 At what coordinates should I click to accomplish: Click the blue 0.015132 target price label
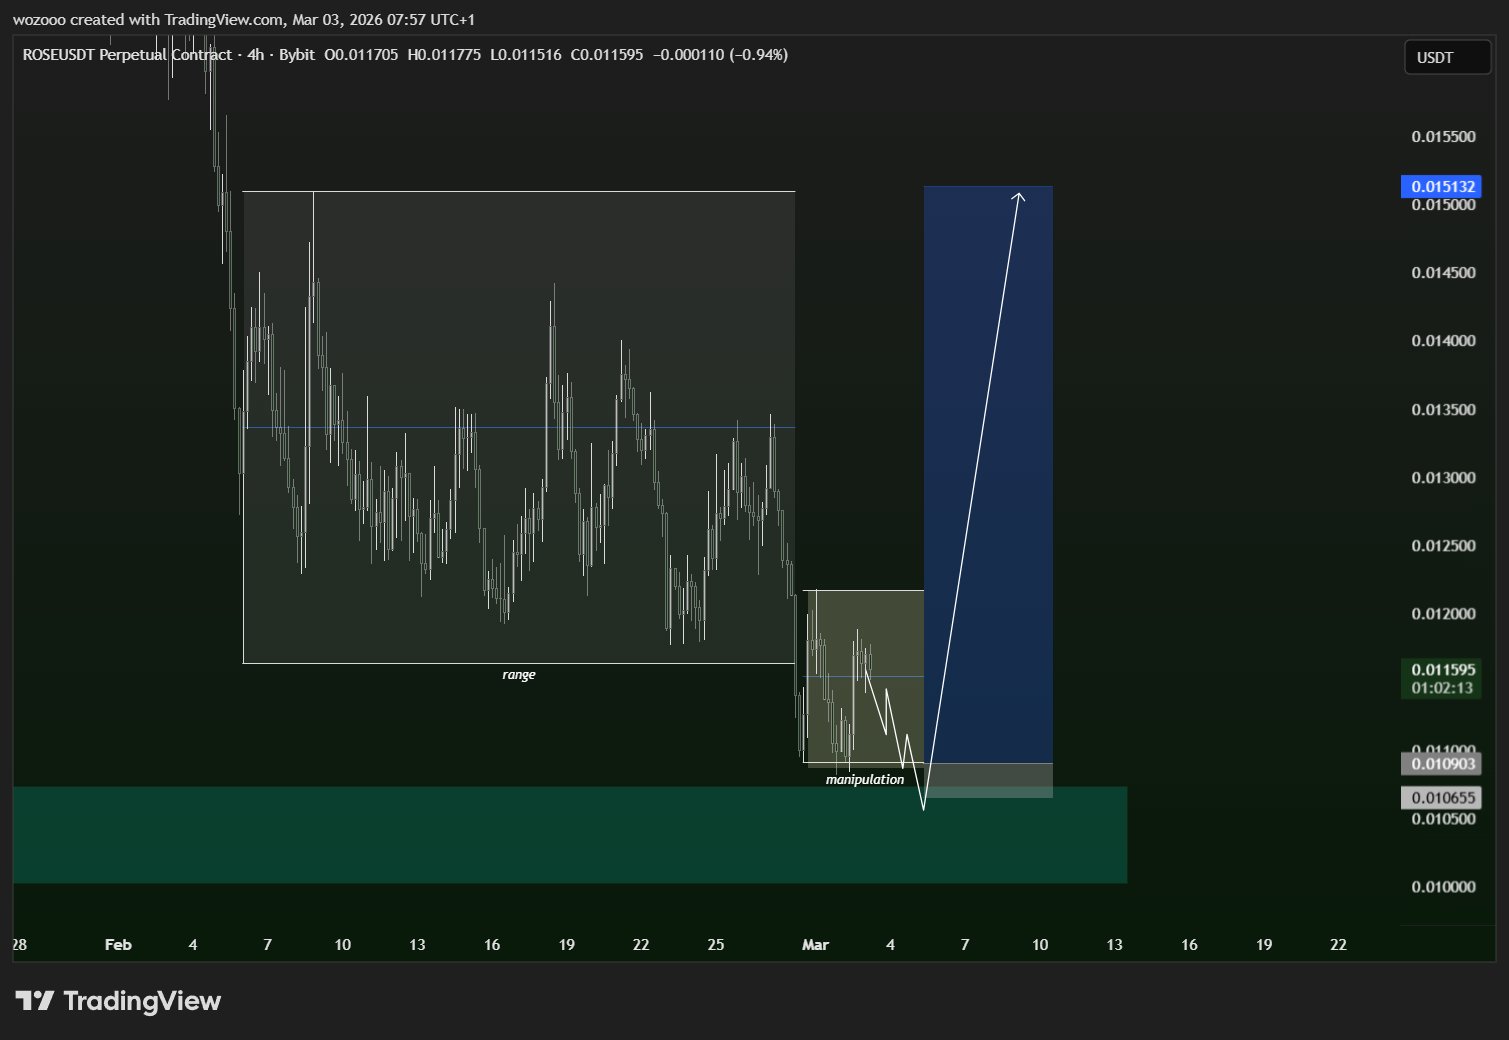tap(1442, 186)
